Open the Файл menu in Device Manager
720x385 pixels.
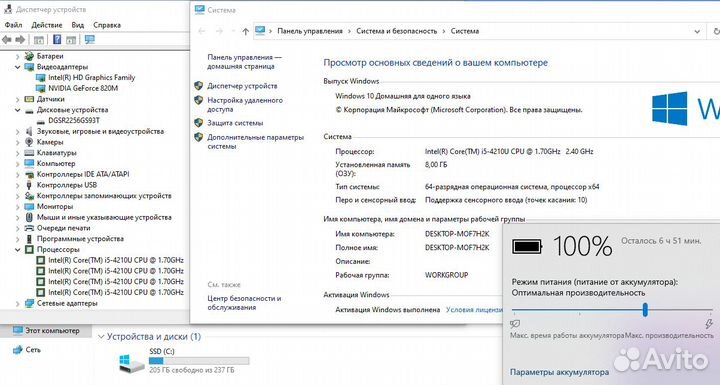tap(13, 25)
